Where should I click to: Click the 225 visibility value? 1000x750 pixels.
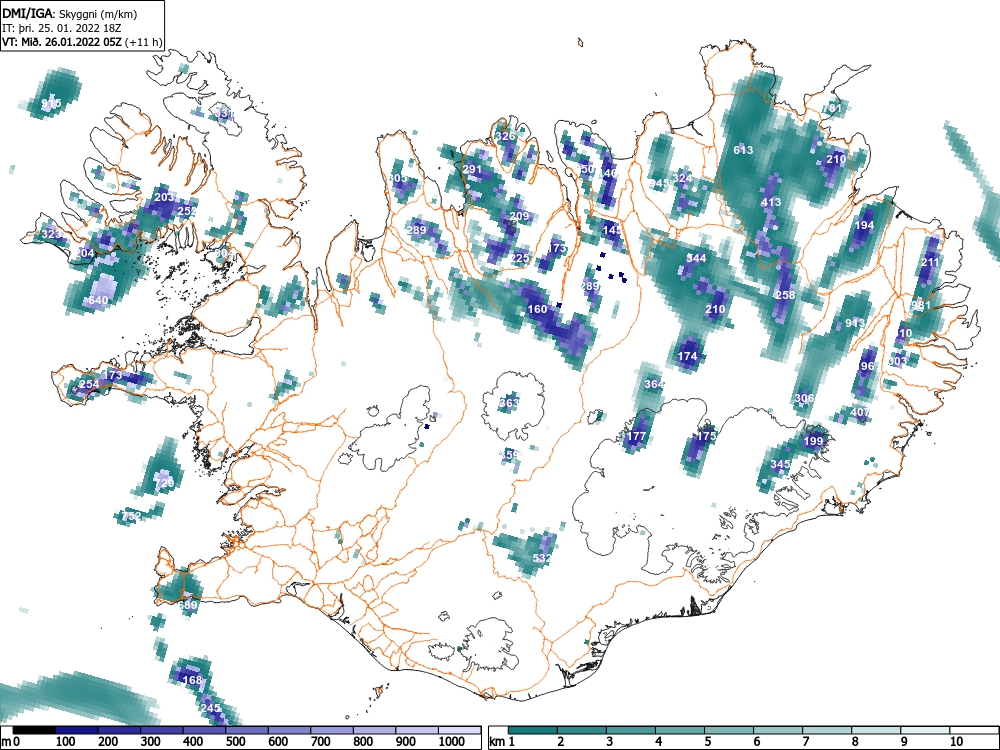click(x=520, y=258)
